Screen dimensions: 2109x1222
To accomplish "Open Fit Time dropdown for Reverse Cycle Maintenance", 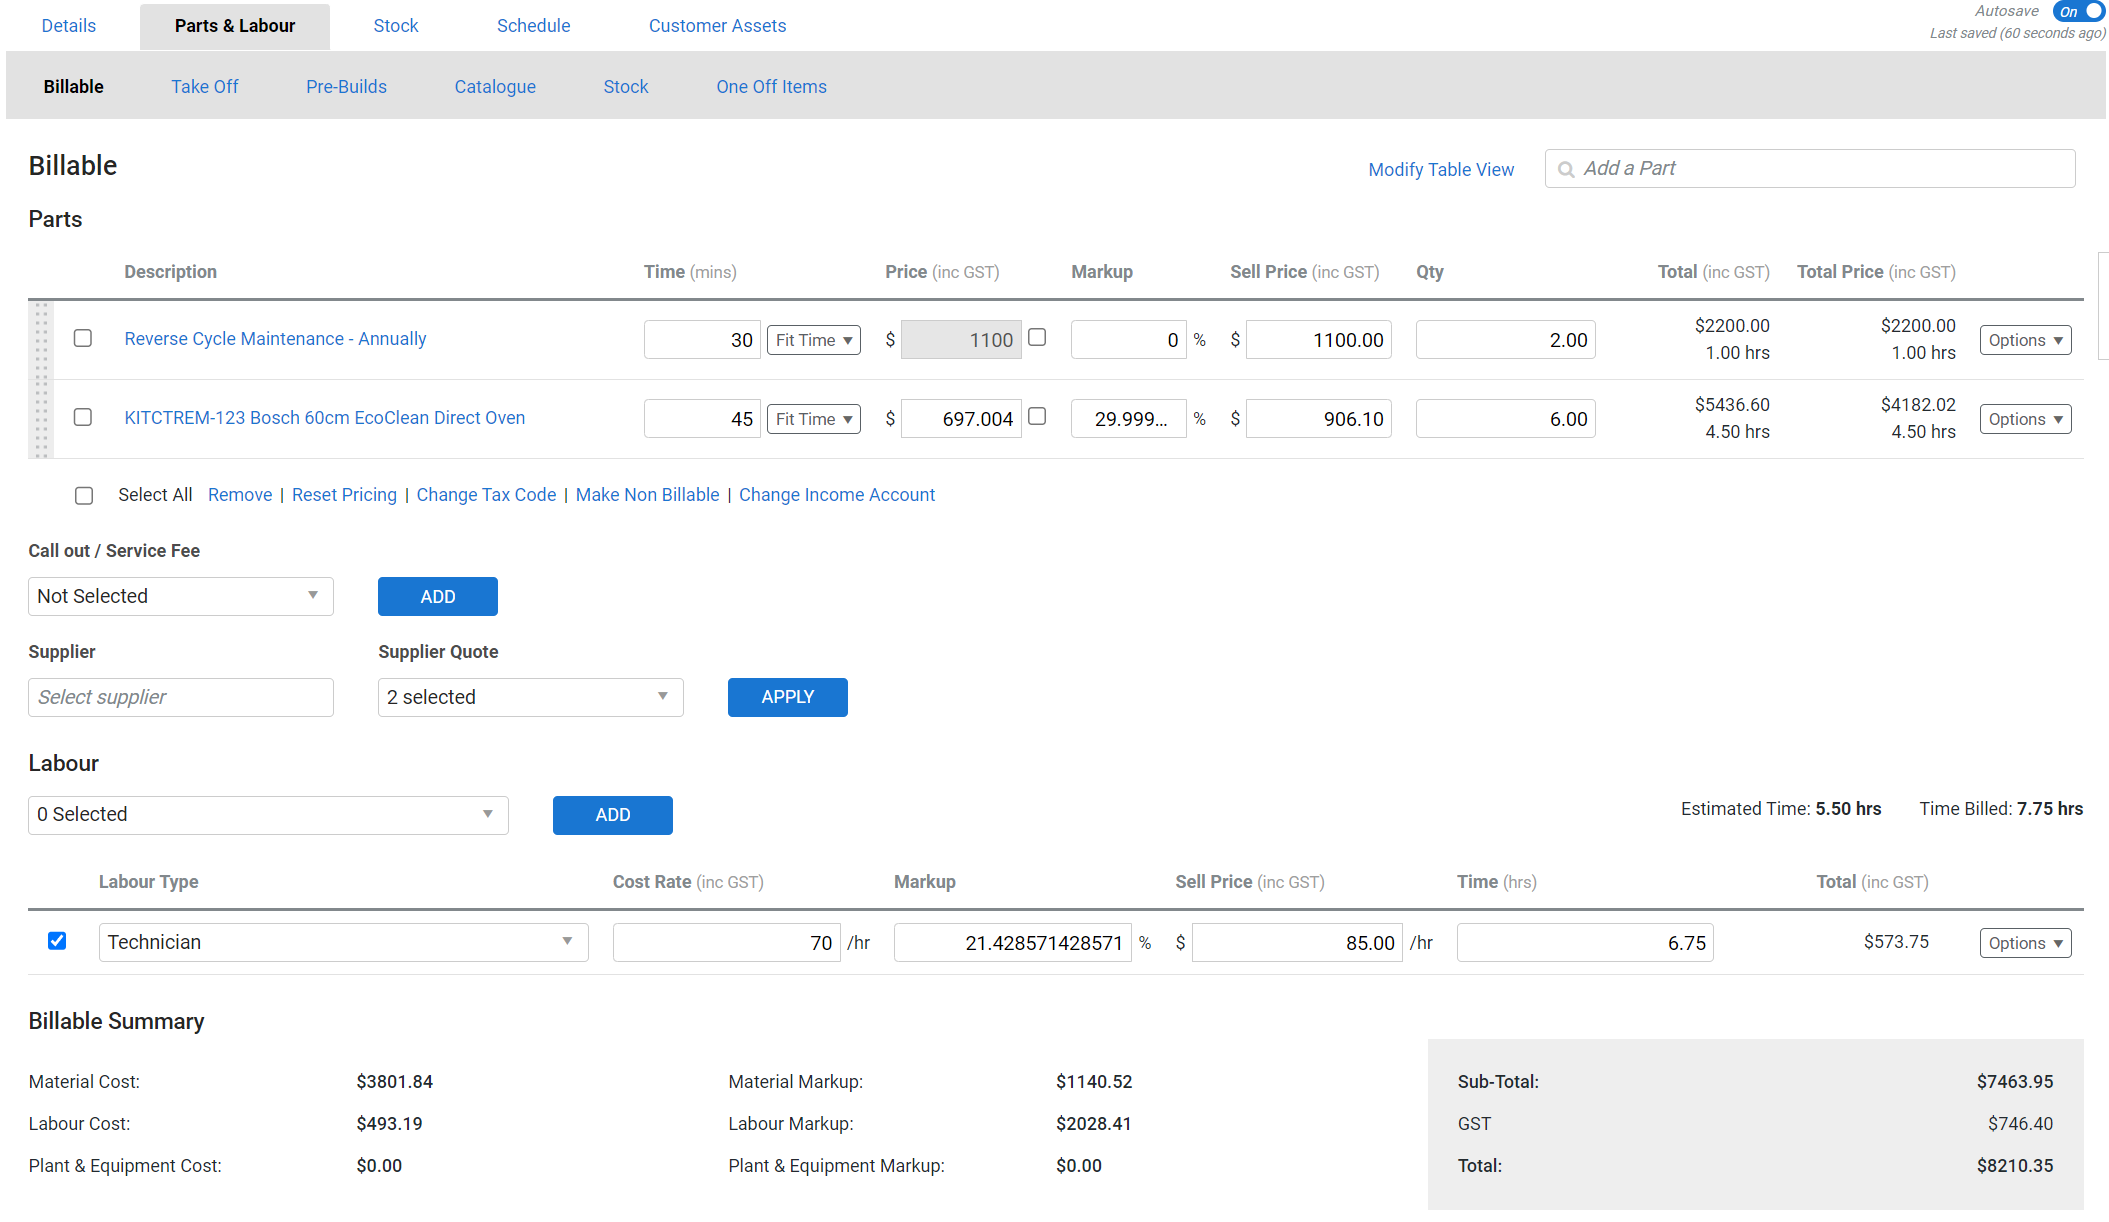I will tap(814, 340).
